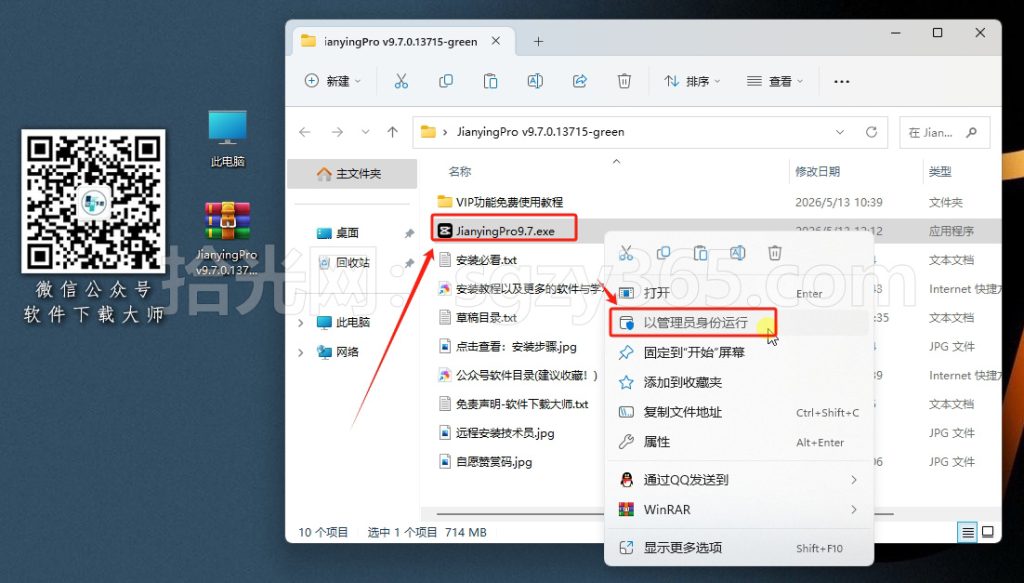Select 主文件夹 in navigation pane
The width and height of the screenshot is (1024, 583).
[352, 174]
